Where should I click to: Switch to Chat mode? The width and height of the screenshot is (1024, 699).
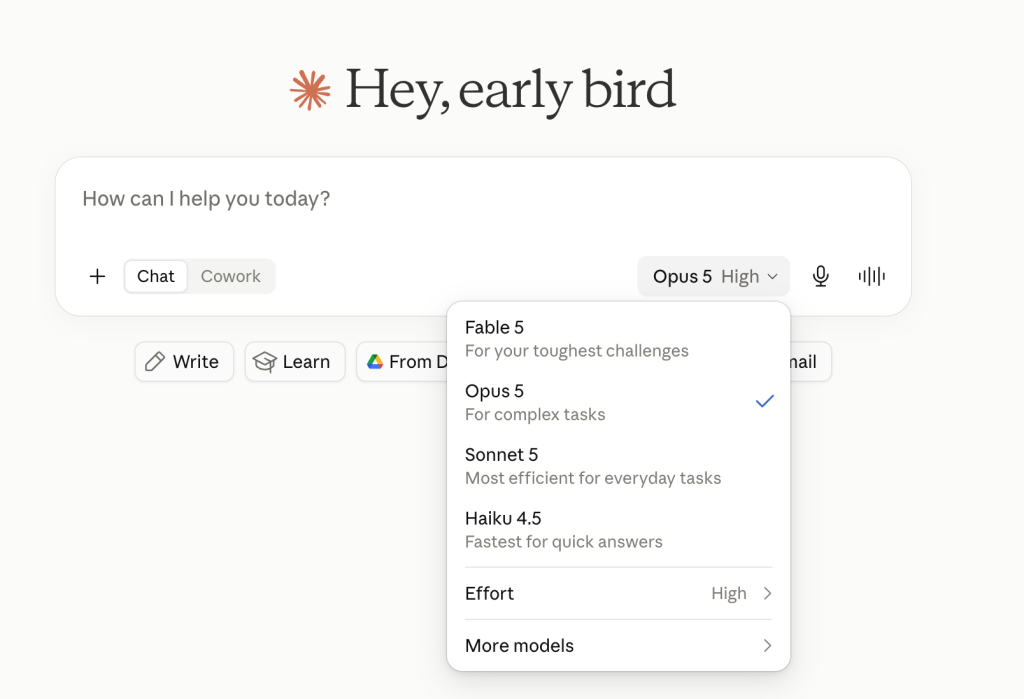(x=155, y=276)
